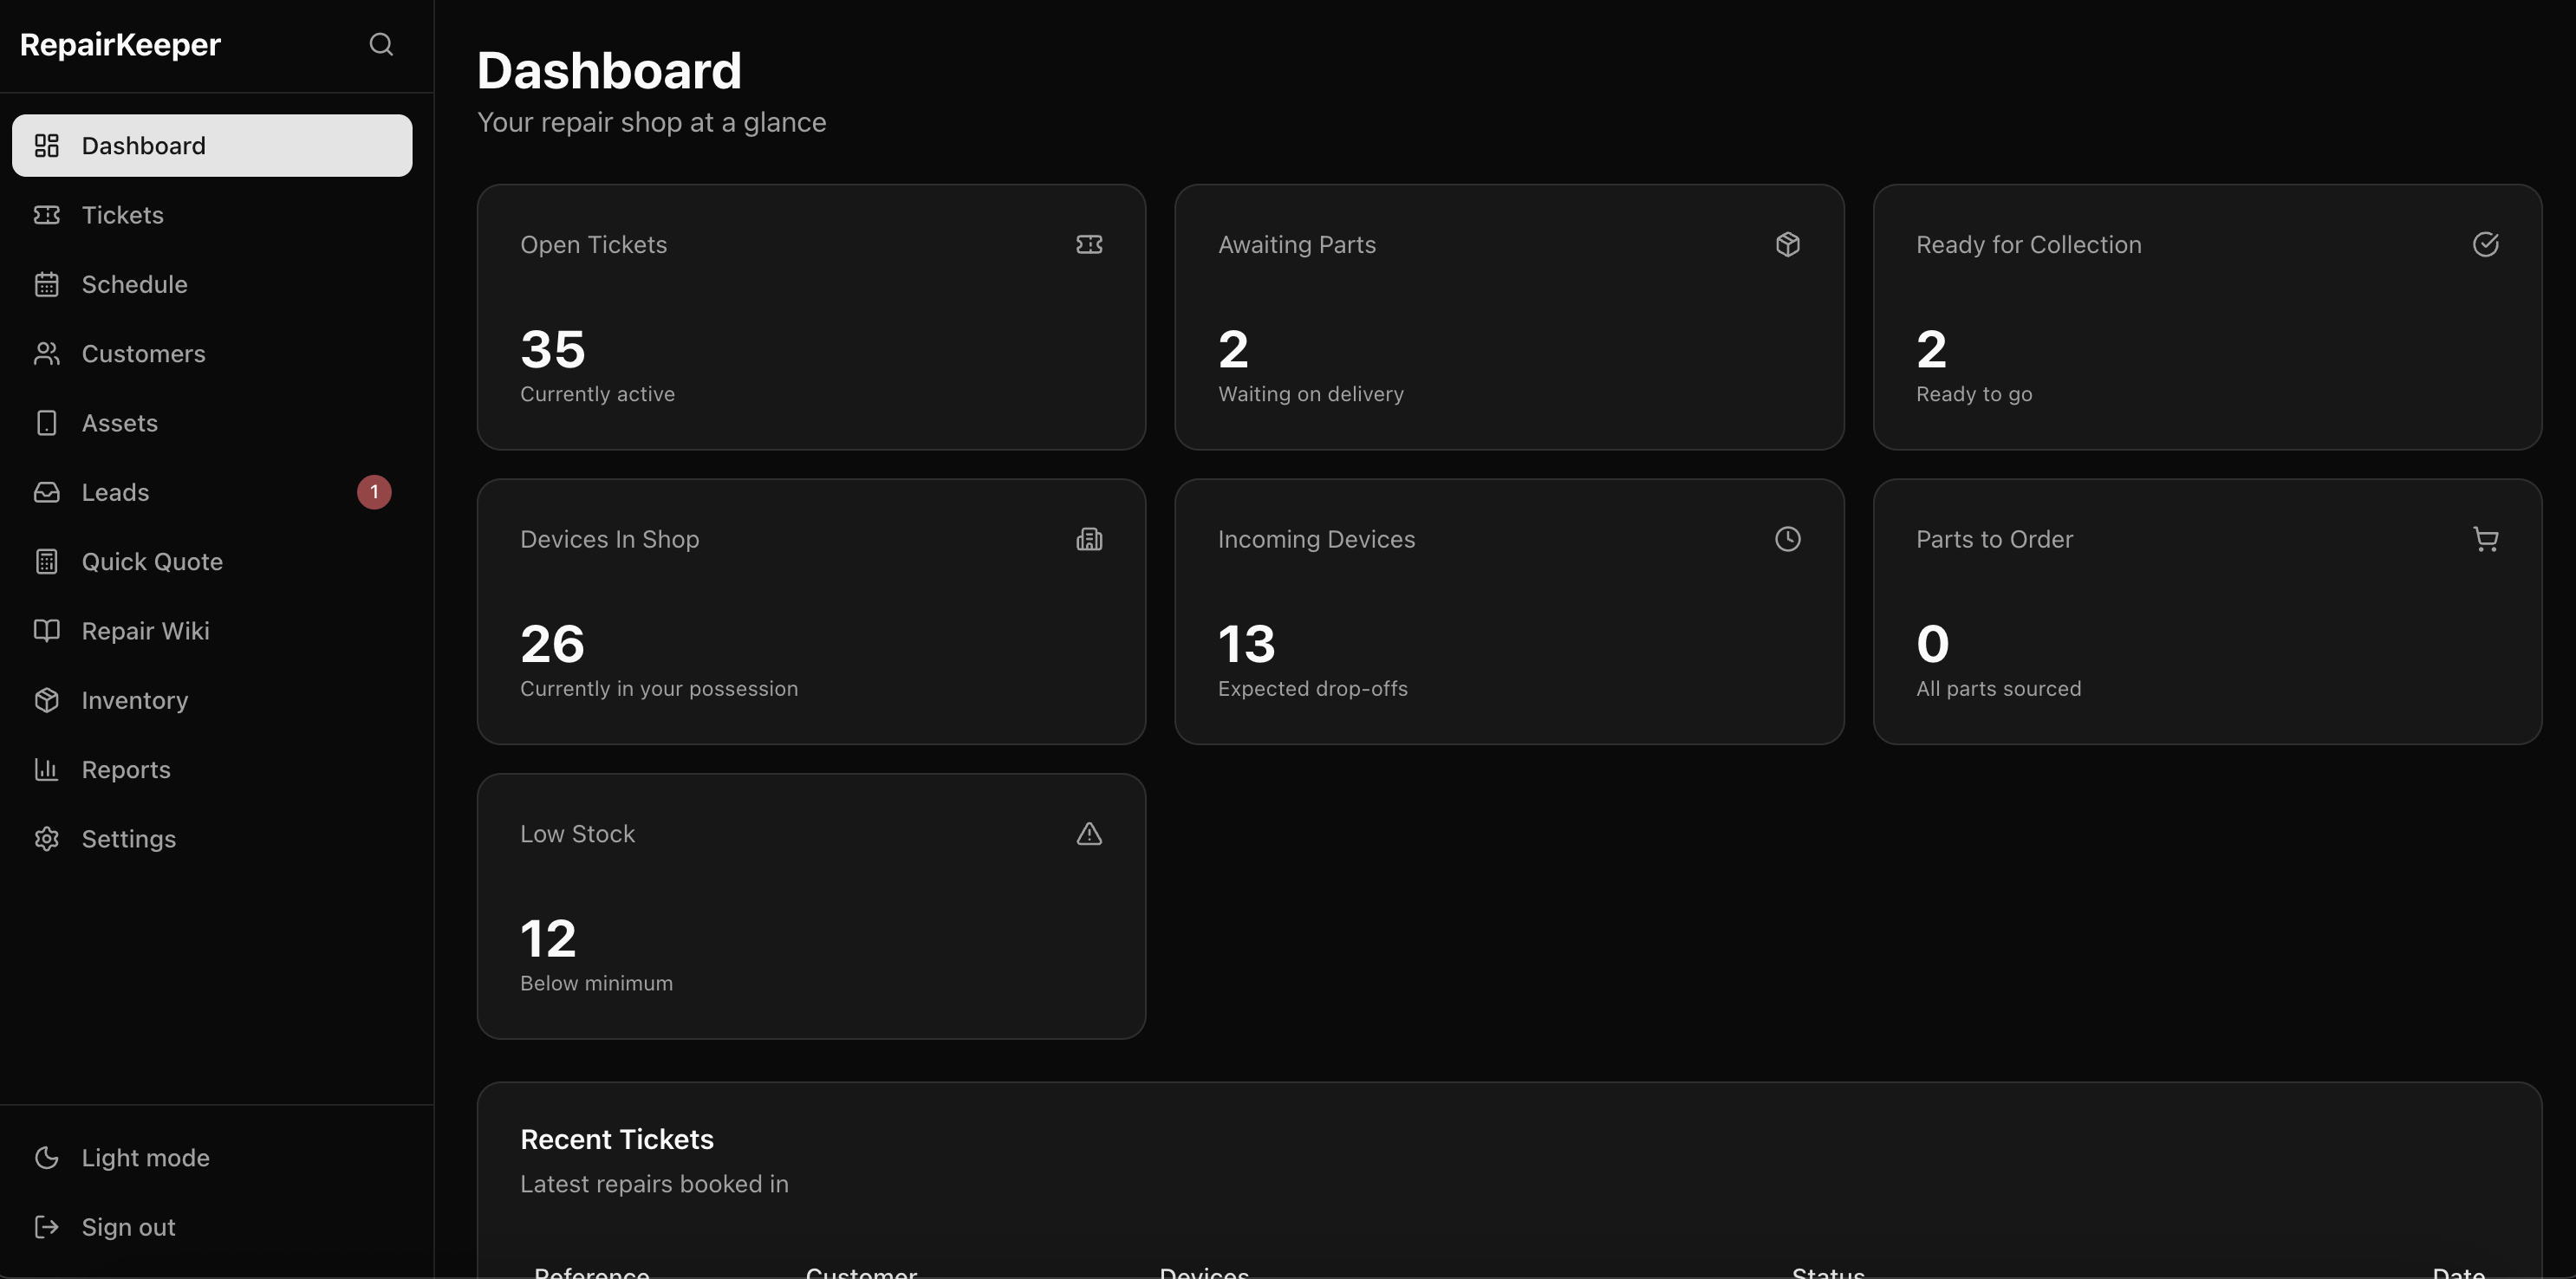Open the Low Stock summary card

pos(810,905)
